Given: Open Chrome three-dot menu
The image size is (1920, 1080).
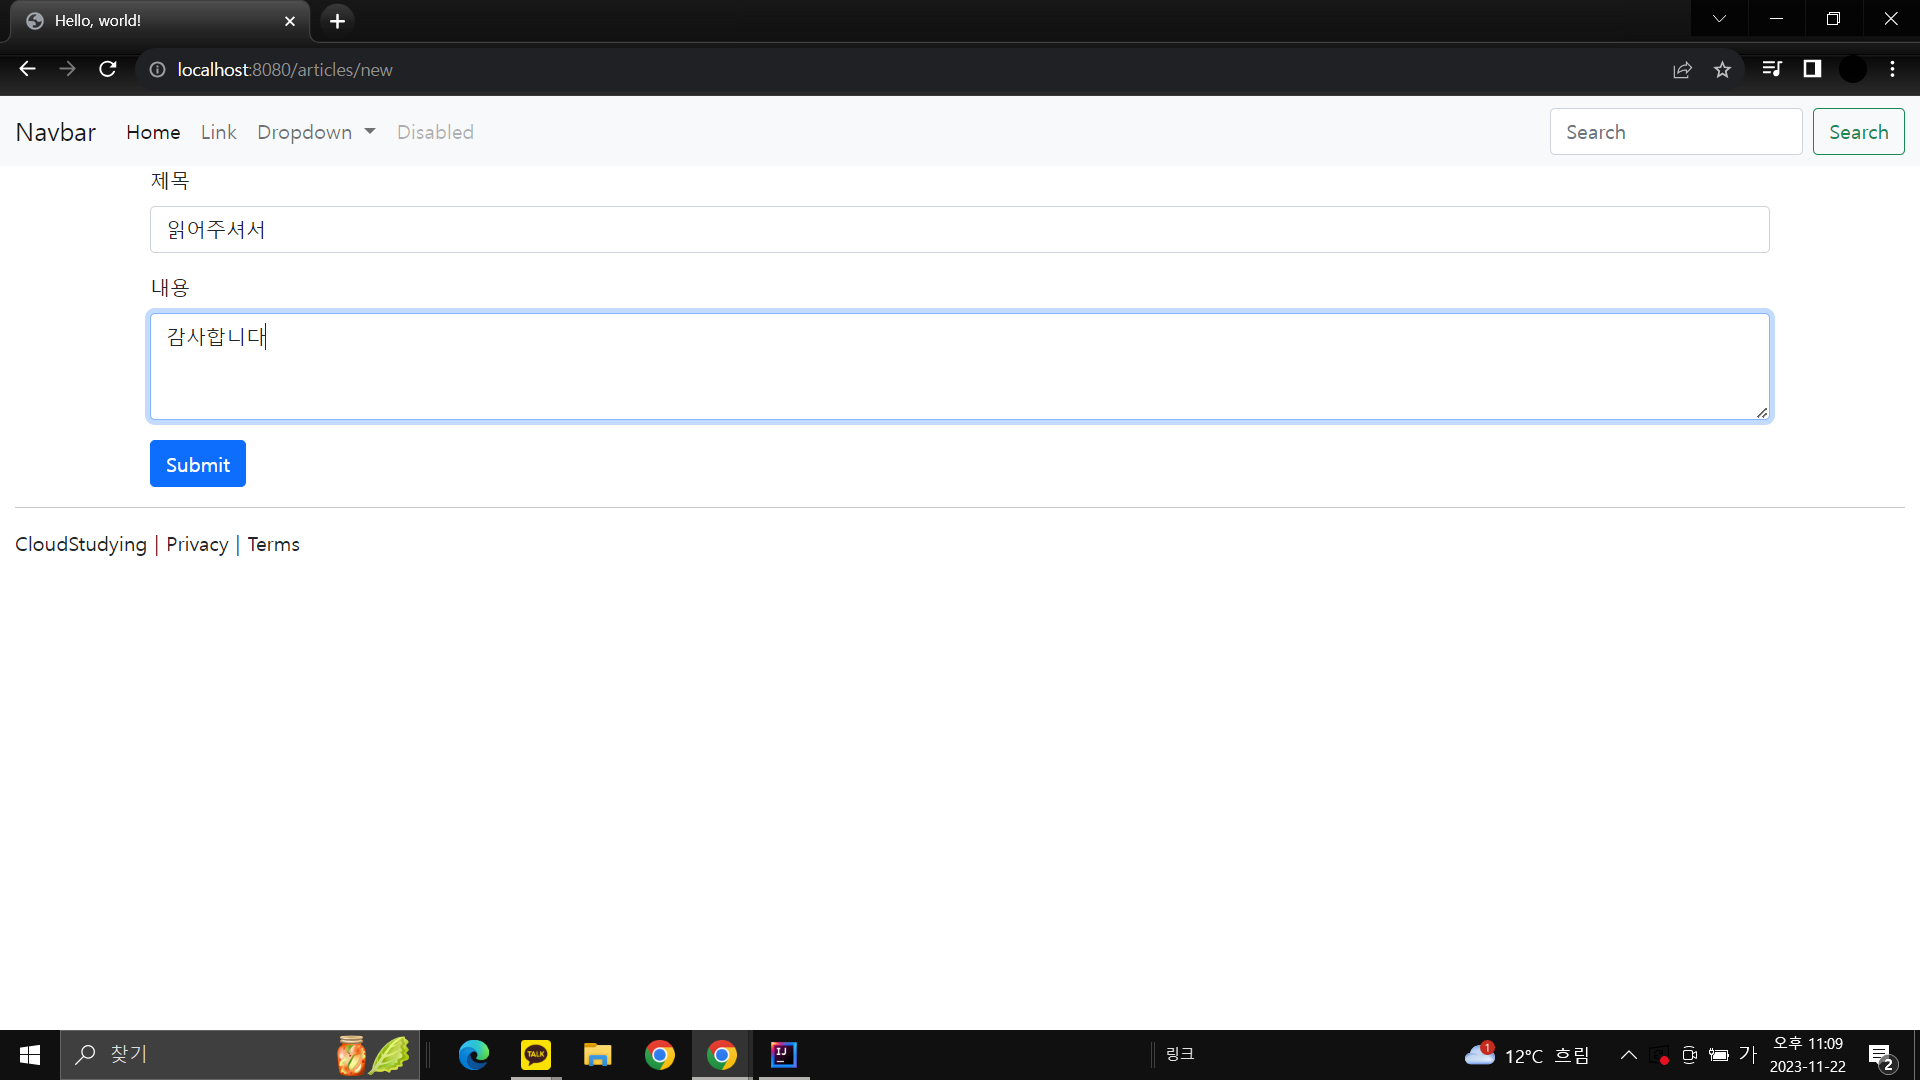Looking at the screenshot, I should [1892, 69].
